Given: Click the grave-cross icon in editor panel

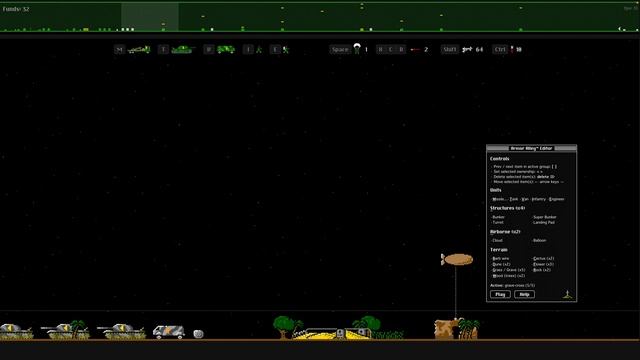Looking at the screenshot, I should tap(567, 294).
